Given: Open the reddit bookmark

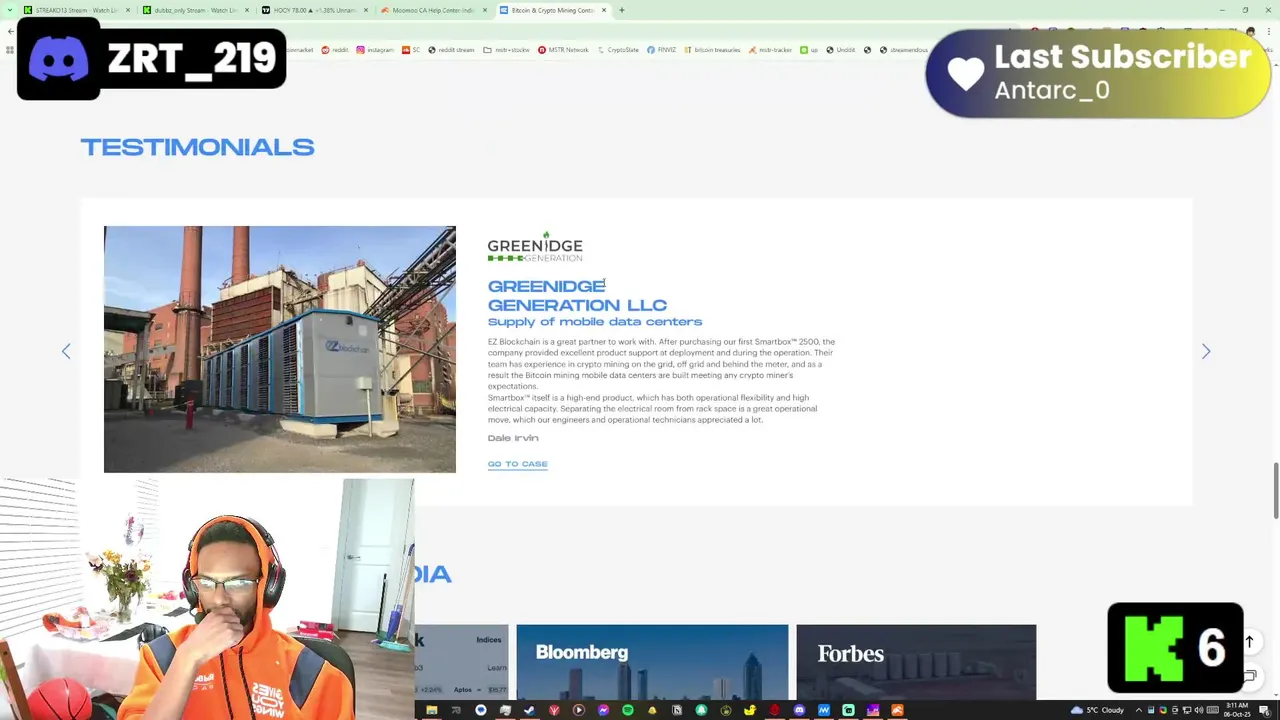Looking at the screenshot, I should click(334, 50).
